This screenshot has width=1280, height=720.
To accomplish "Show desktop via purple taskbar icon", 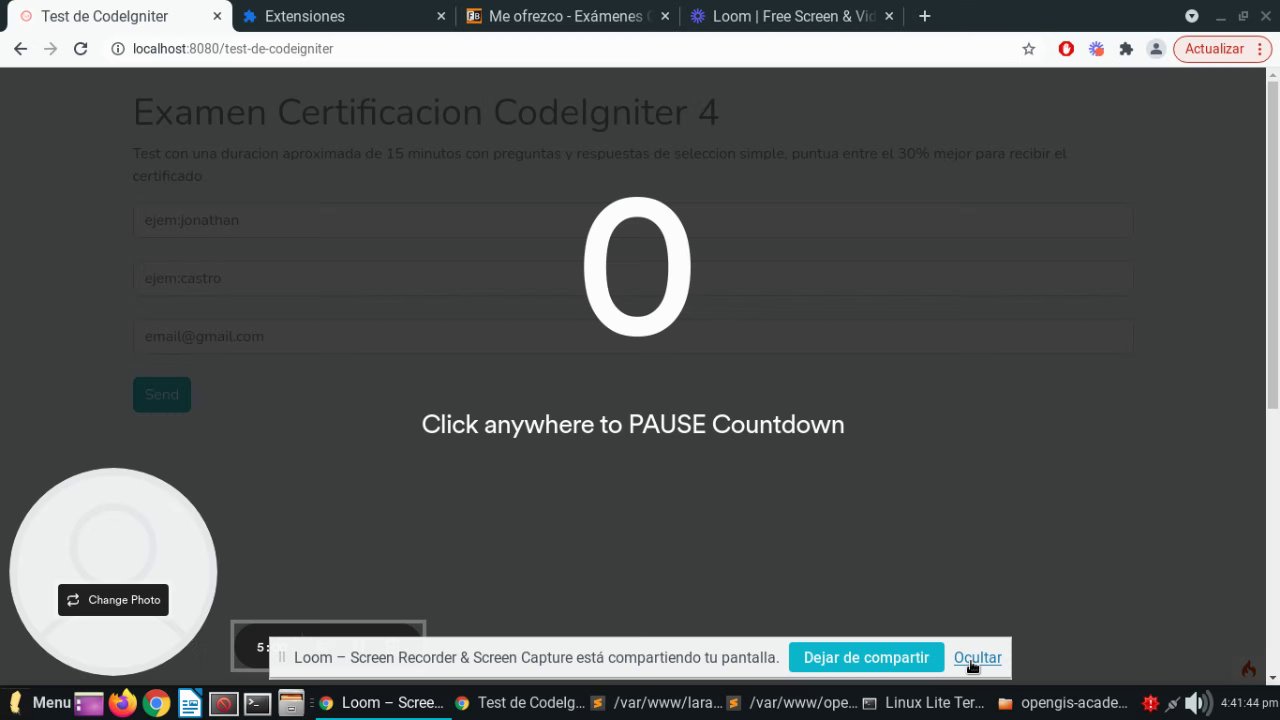I will click(89, 703).
